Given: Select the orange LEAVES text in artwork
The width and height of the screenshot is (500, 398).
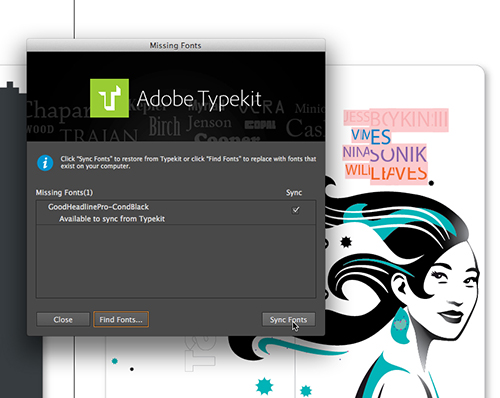Looking at the screenshot, I should tap(399, 174).
